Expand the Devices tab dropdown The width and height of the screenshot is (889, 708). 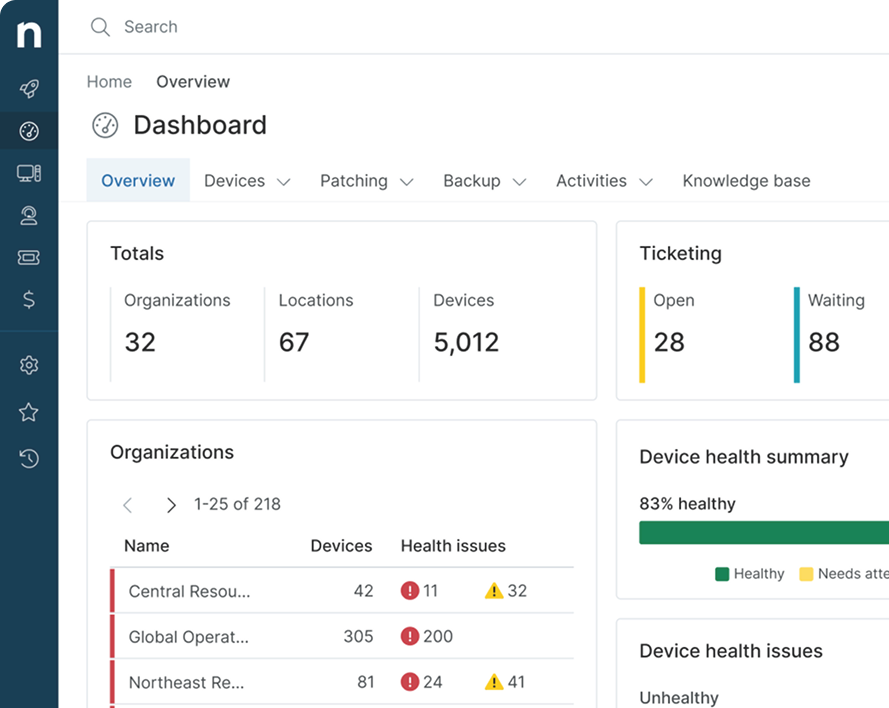tap(247, 181)
